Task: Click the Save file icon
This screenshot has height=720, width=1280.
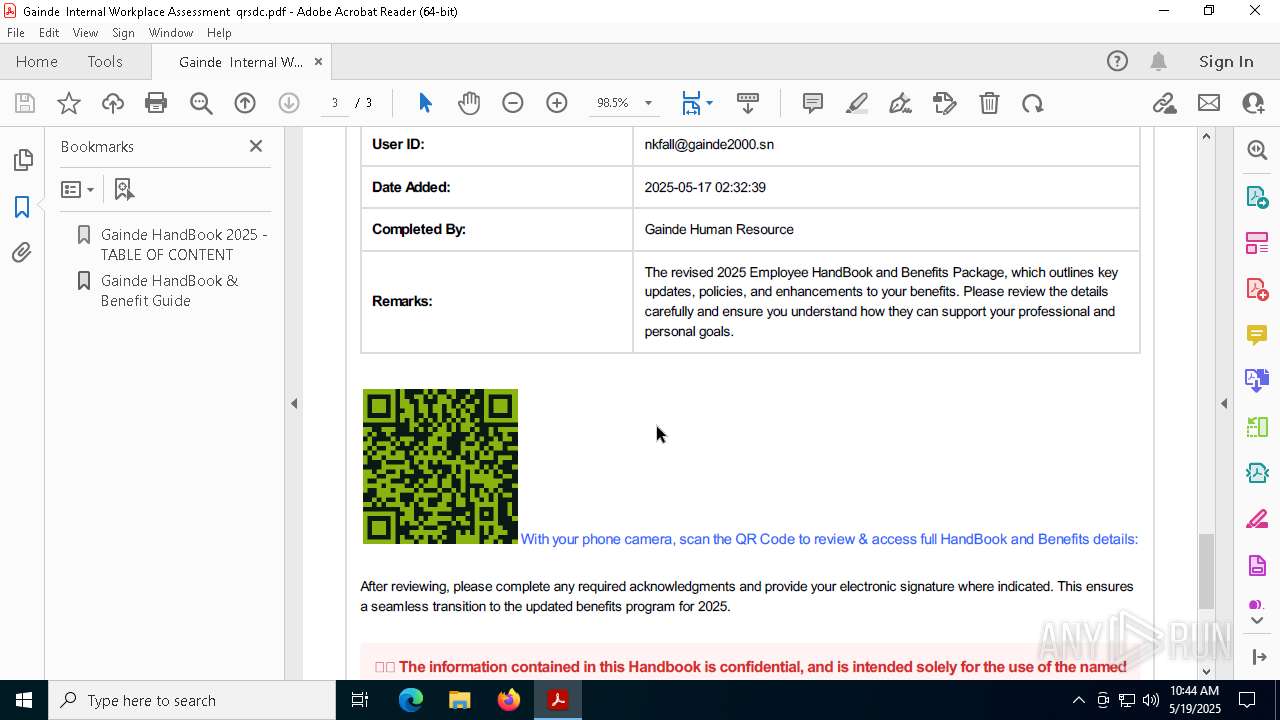Action: pos(25,103)
